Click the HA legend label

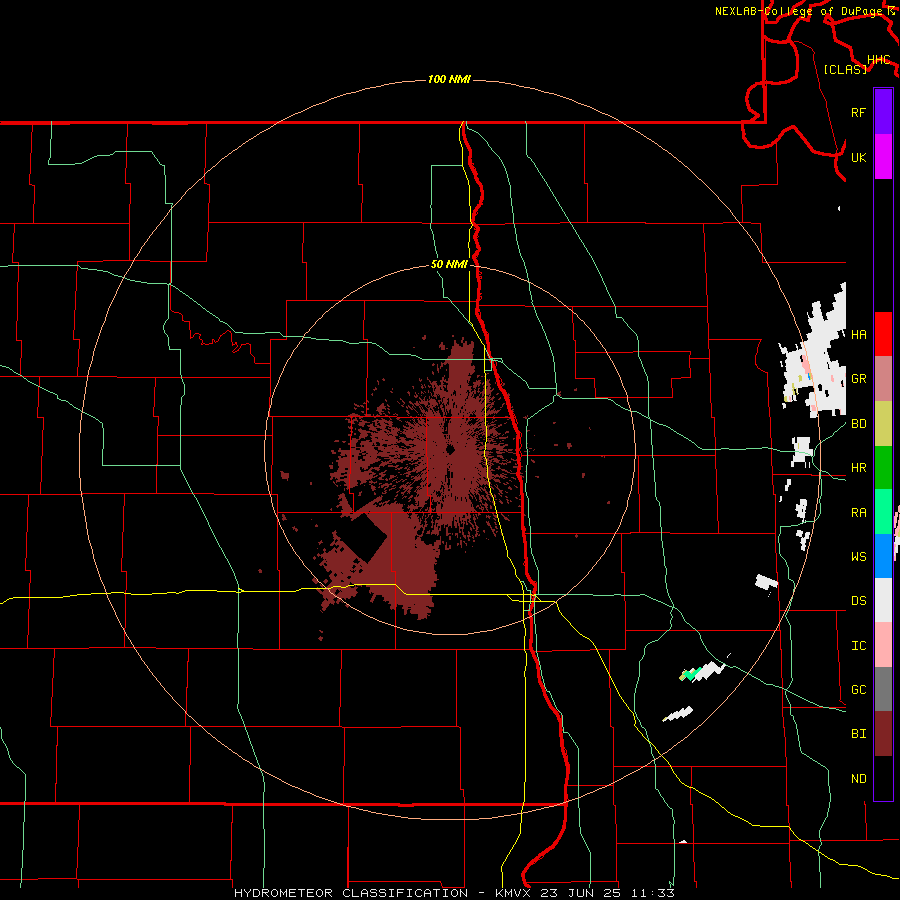click(858, 334)
